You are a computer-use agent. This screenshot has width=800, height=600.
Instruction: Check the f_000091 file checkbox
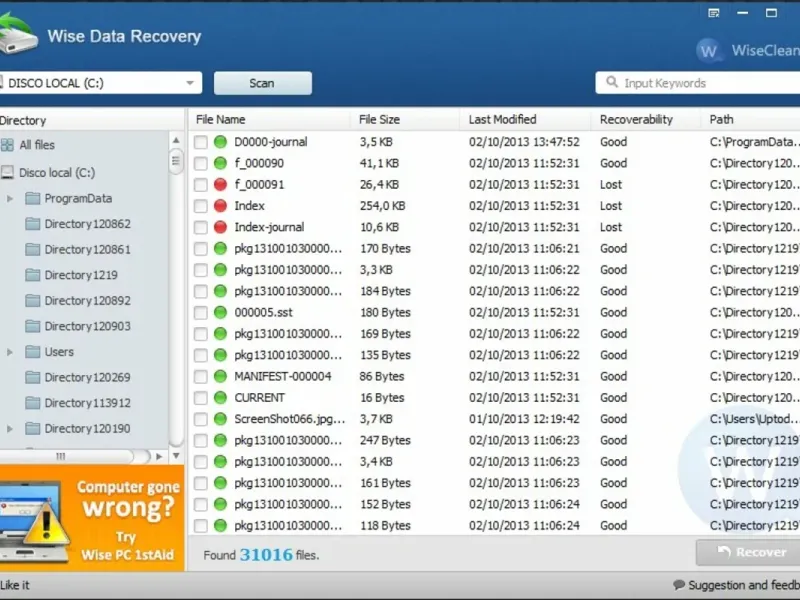tap(201, 185)
